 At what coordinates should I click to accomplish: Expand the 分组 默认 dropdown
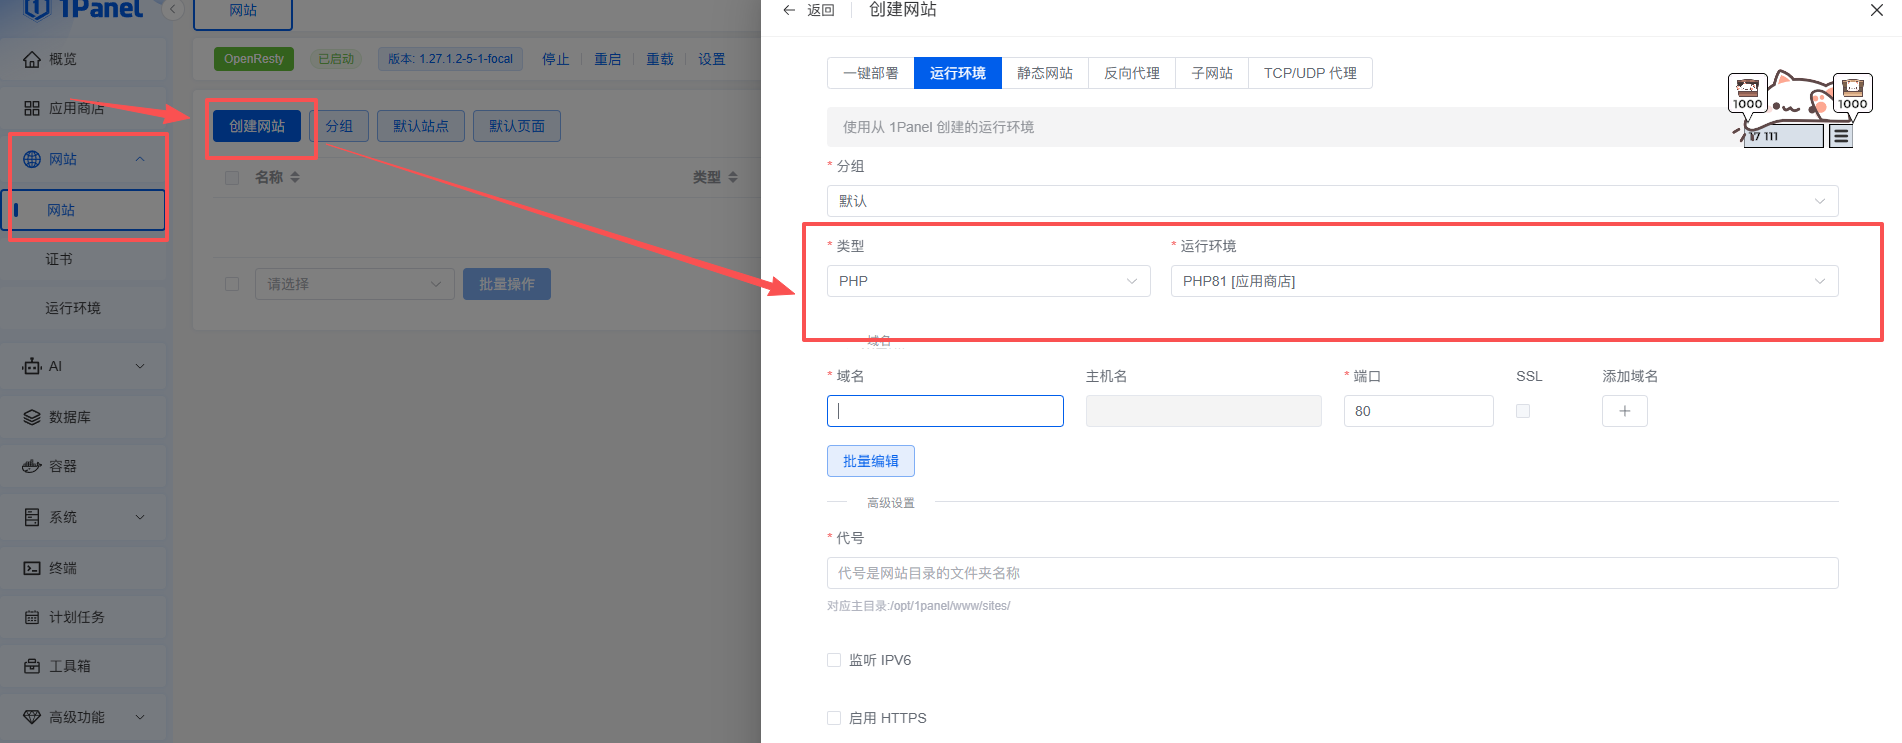pyautogui.click(x=1331, y=201)
